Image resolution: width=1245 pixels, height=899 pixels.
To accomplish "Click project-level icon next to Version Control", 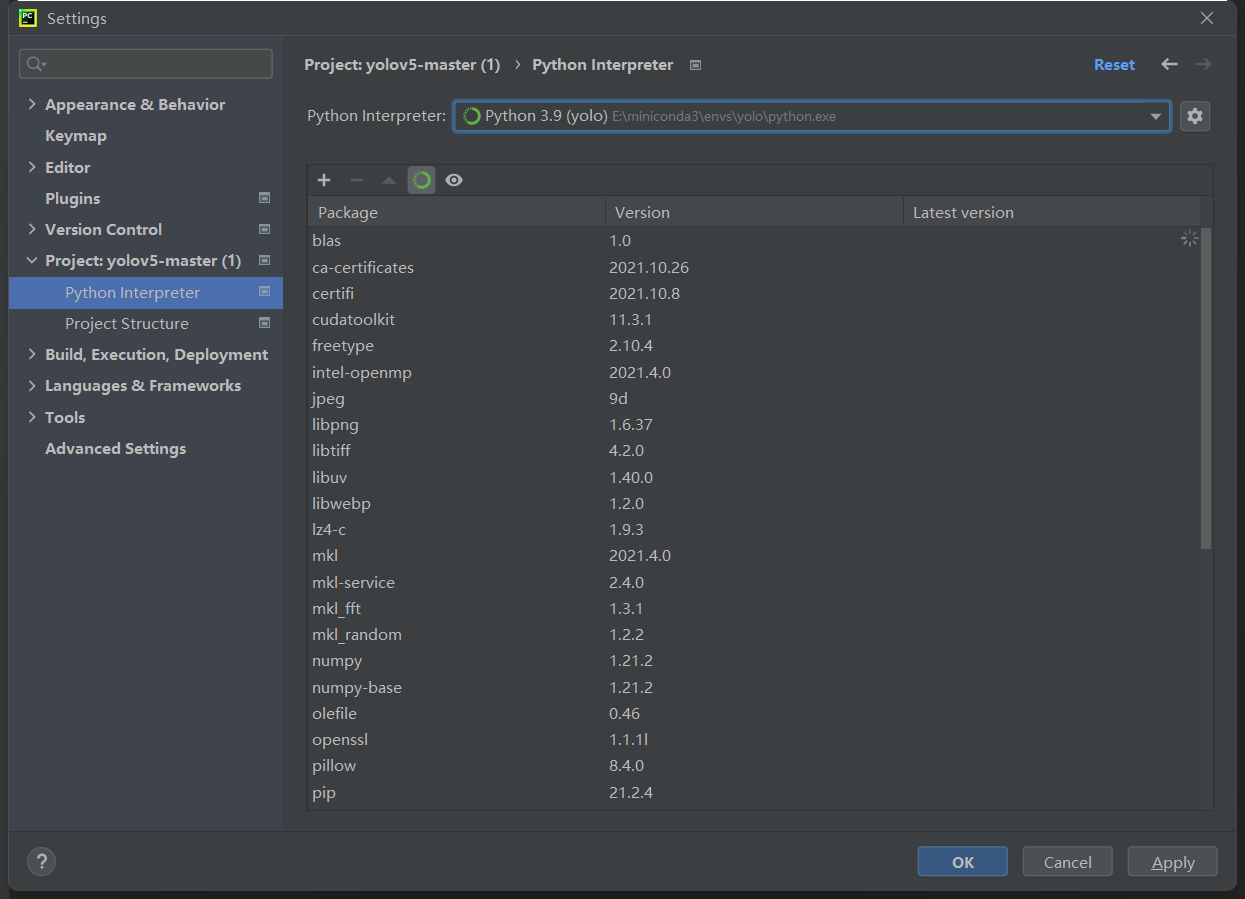I will point(264,229).
